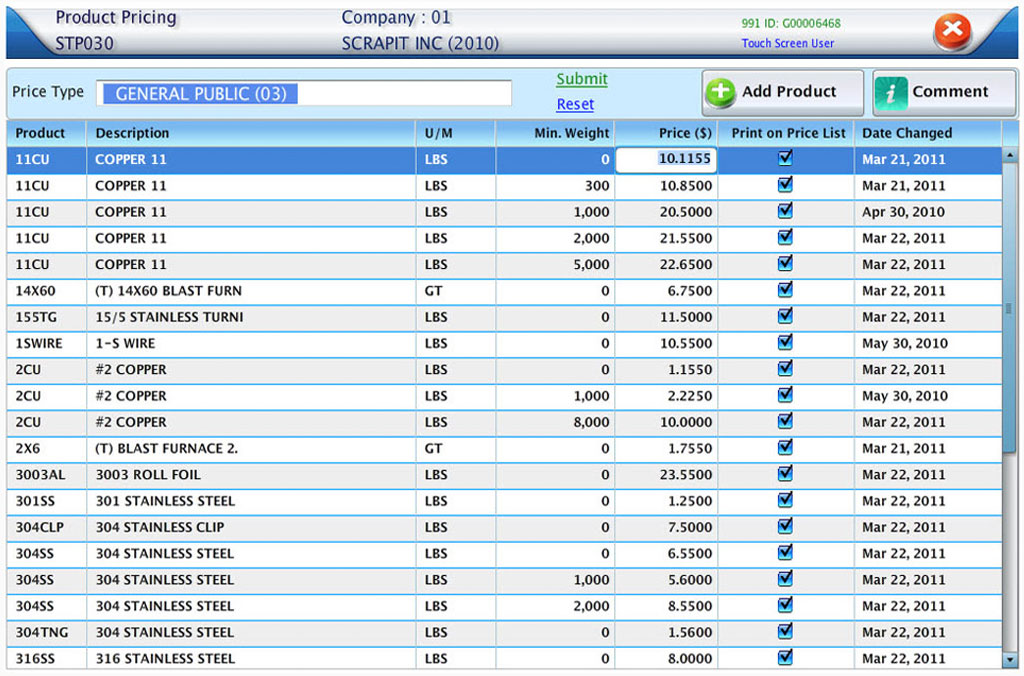Image resolution: width=1024 pixels, height=676 pixels.
Task: Click the Submit link
Action: pyautogui.click(x=582, y=79)
